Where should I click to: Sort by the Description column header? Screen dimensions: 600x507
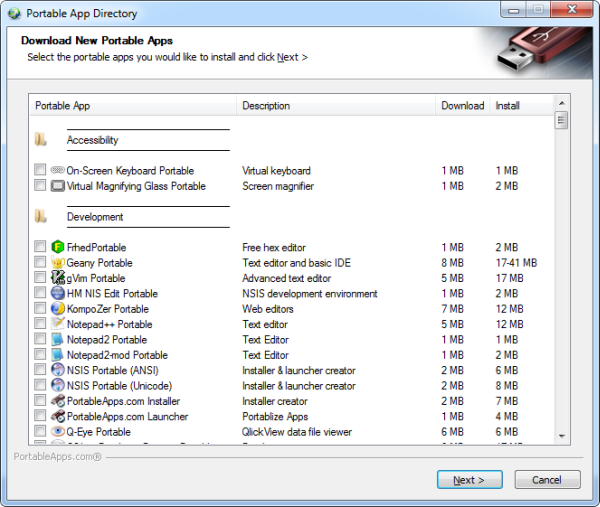click(x=336, y=105)
